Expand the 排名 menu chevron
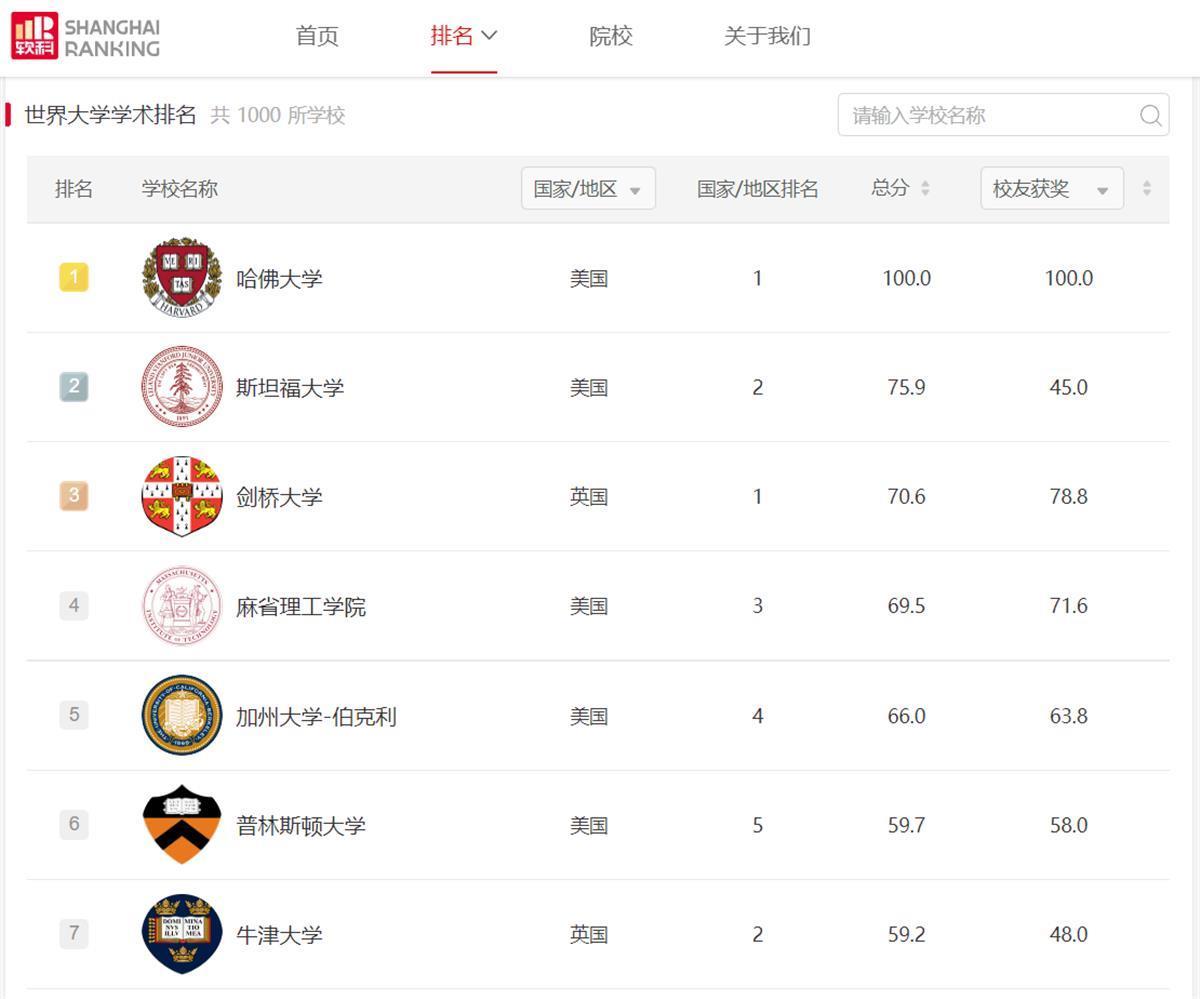The width and height of the screenshot is (1200, 999). (x=489, y=36)
